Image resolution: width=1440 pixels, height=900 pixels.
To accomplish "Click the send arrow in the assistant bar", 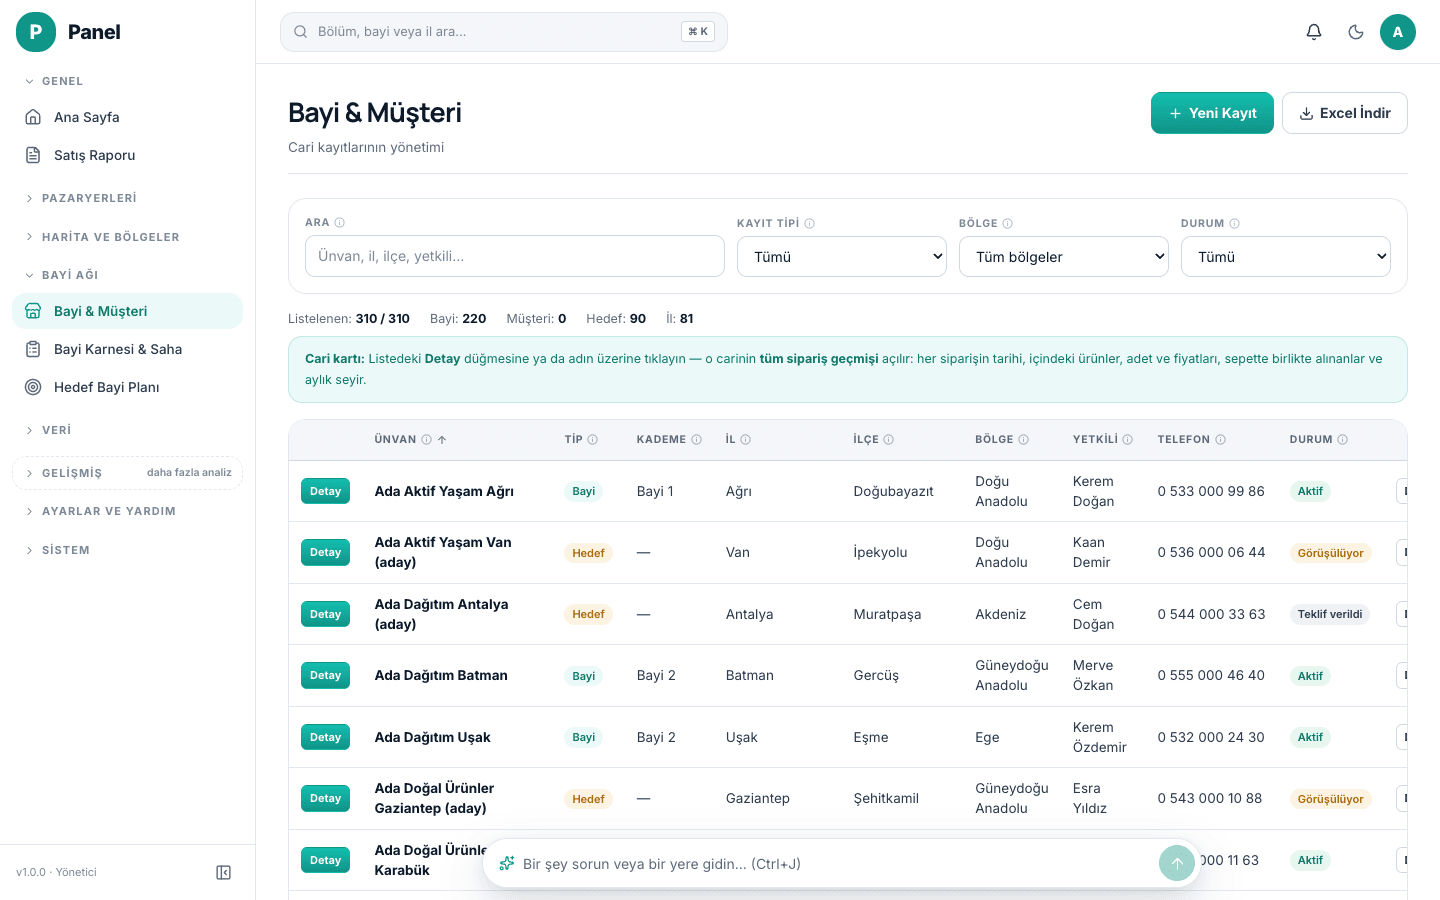I will pos(1177,863).
